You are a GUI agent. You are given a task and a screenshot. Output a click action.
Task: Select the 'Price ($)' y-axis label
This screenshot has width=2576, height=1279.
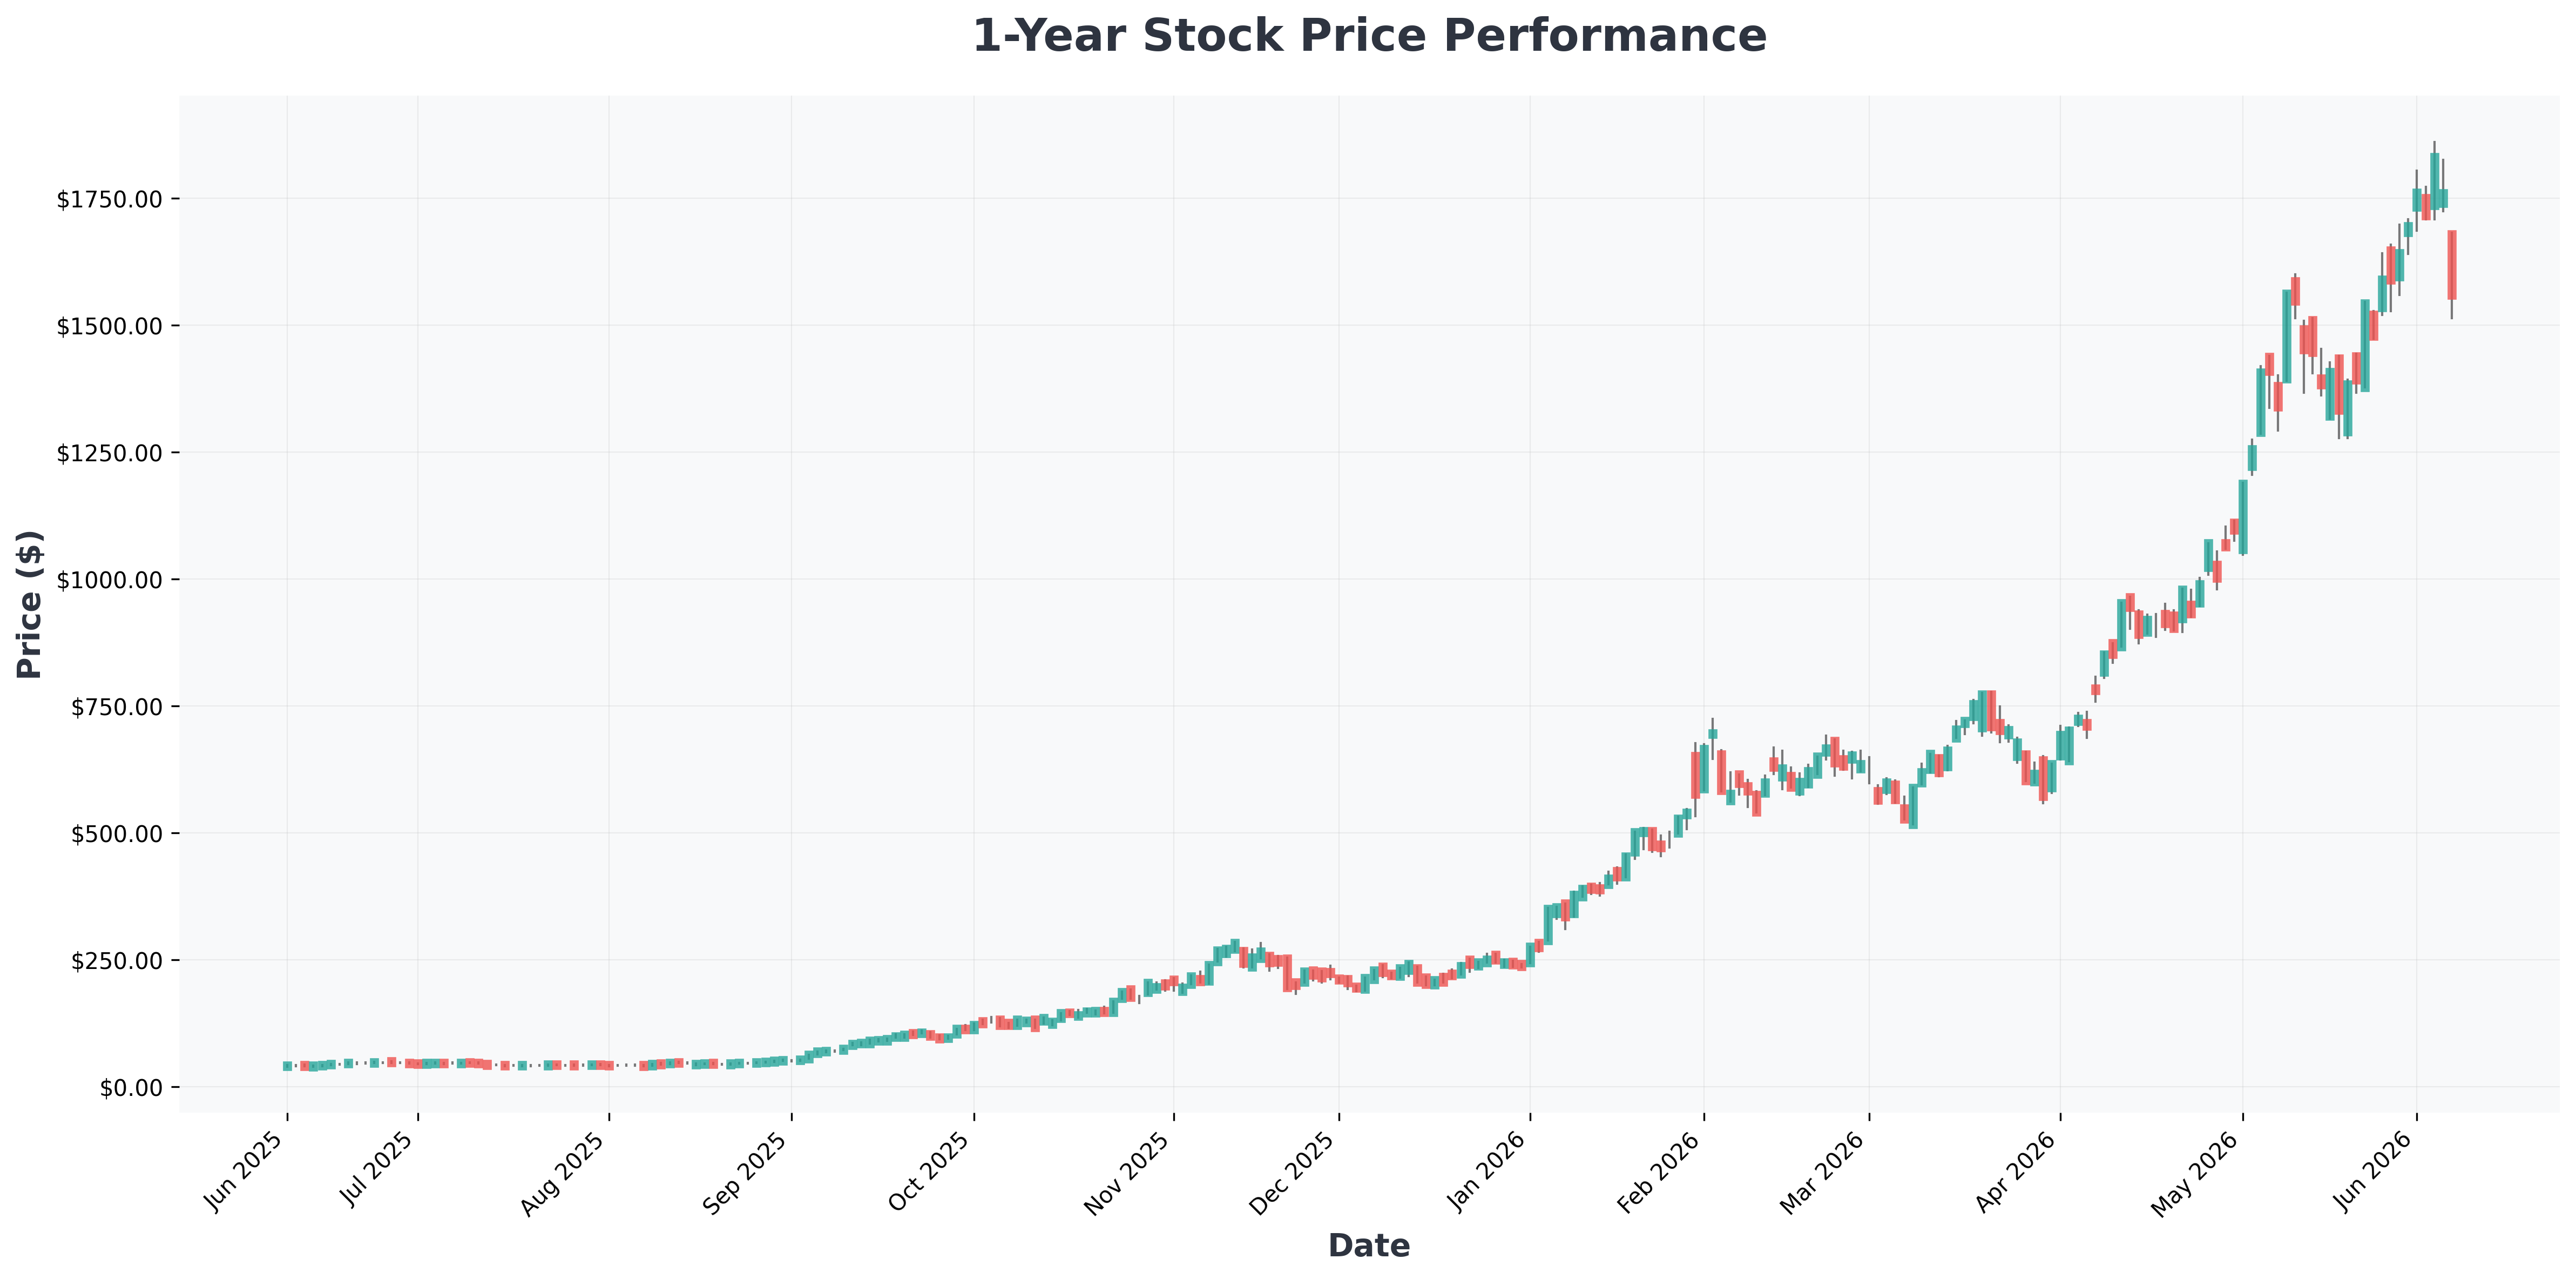[x=30, y=604]
